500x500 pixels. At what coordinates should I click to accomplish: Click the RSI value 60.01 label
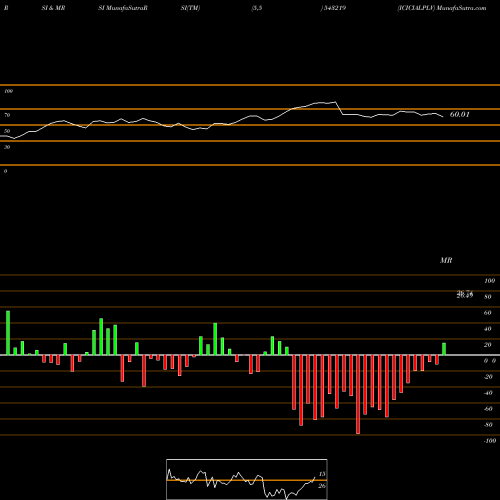460,114
